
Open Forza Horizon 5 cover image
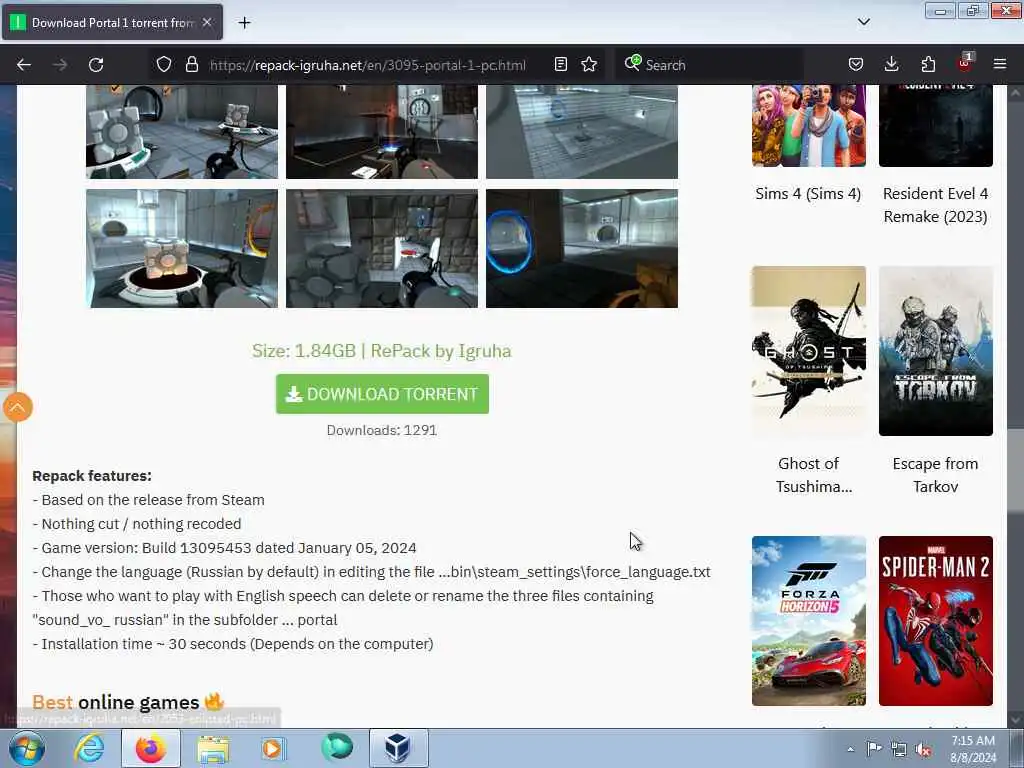(x=808, y=621)
